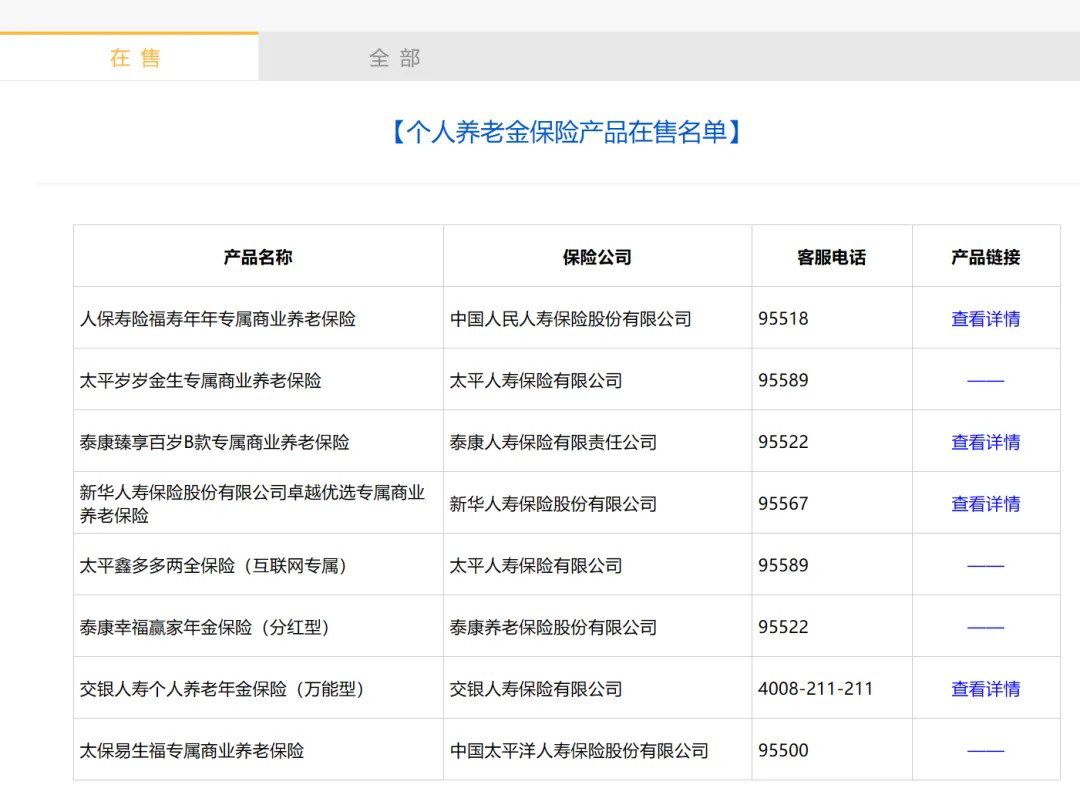1080x795 pixels.
Task: Open 查看详情 for 人保寿险福寿年年 product
Action: pyautogui.click(x=985, y=319)
